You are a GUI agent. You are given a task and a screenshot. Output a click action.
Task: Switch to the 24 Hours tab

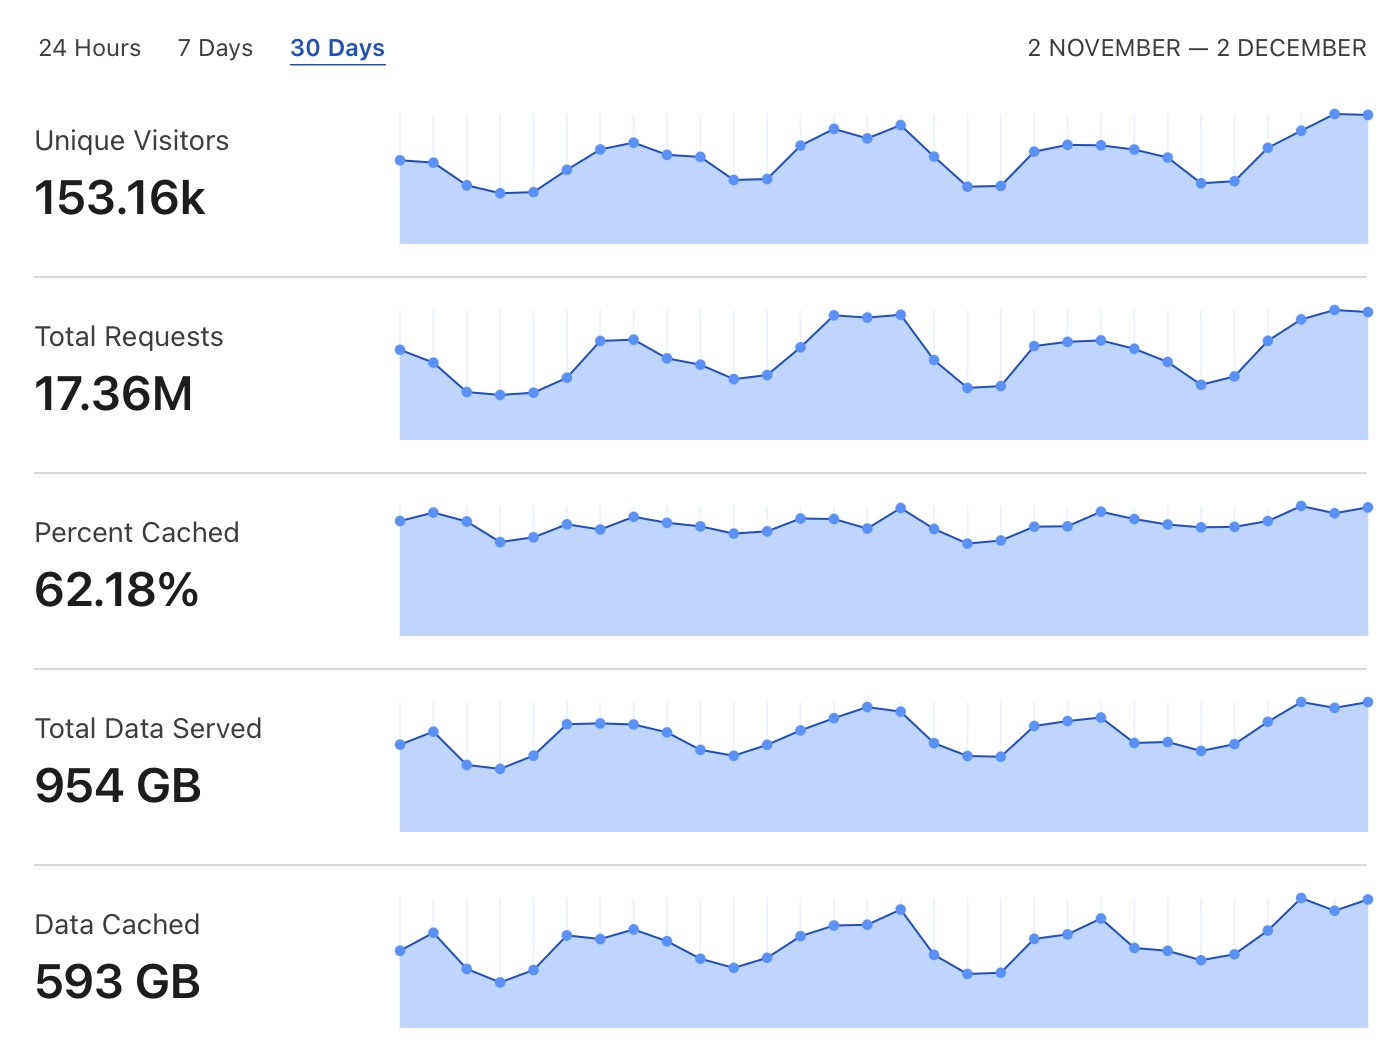tap(89, 48)
